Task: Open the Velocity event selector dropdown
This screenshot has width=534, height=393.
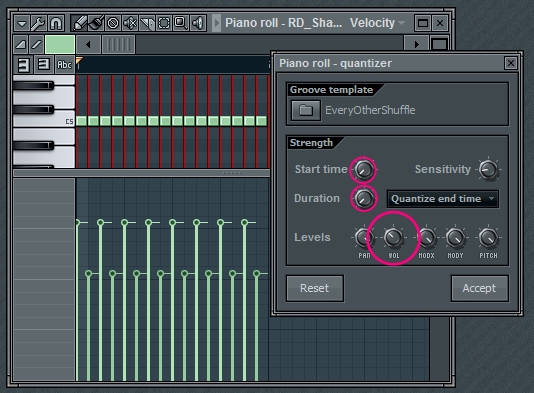Action: pyautogui.click(x=377, y=23)
